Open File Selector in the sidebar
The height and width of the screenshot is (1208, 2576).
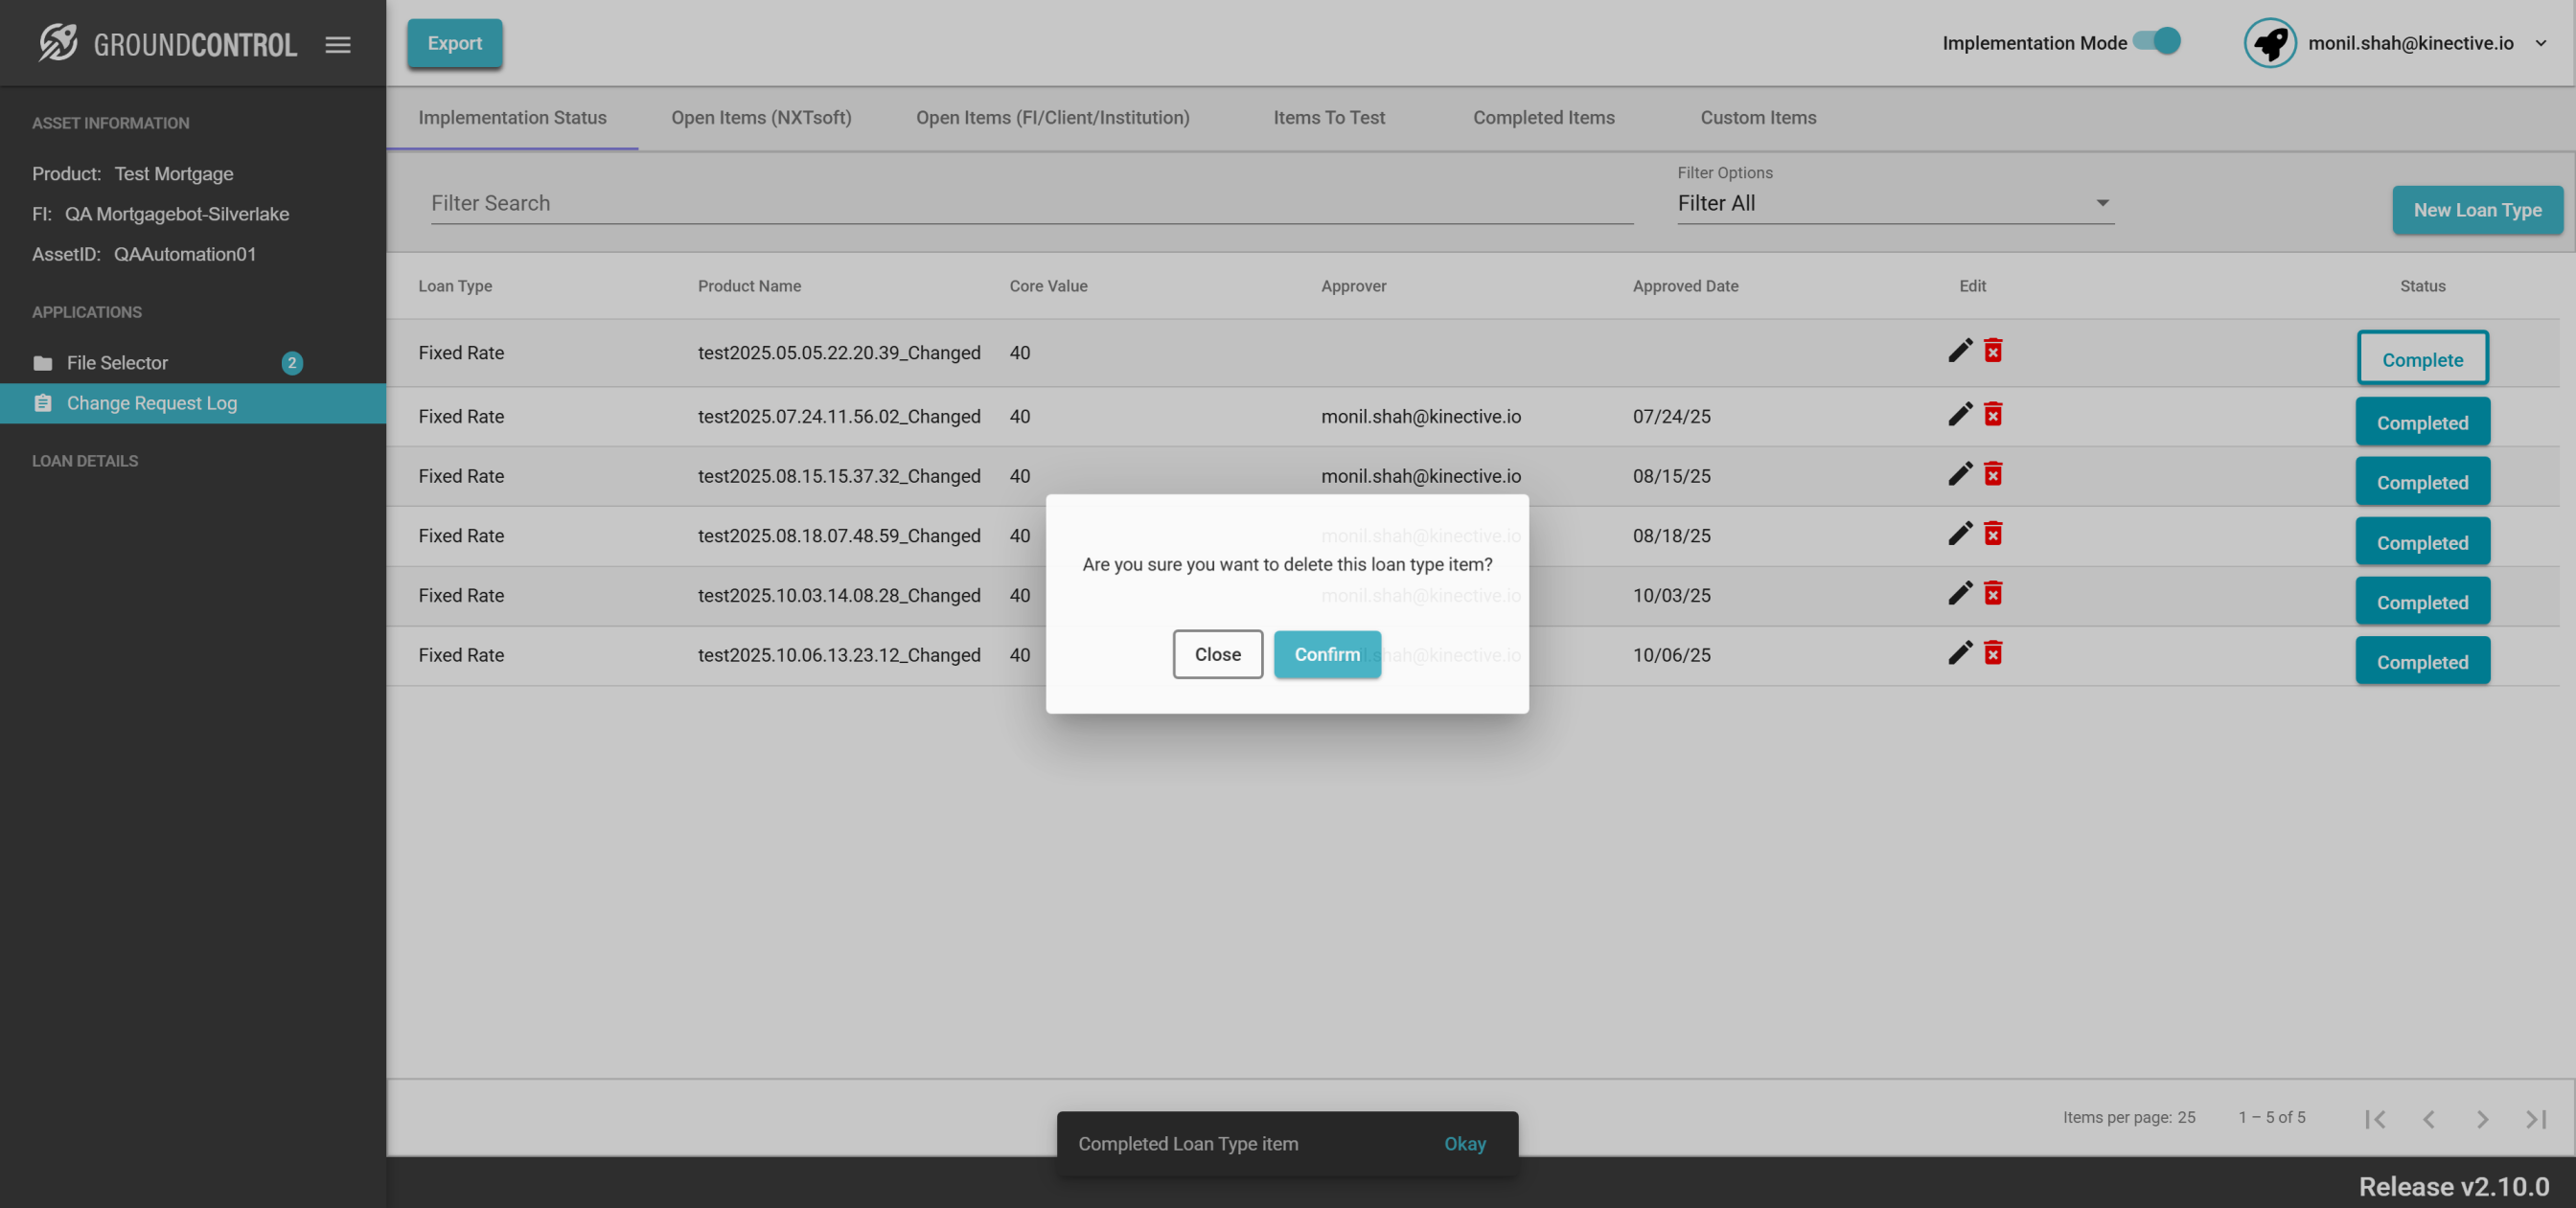(x=117, y=363)
